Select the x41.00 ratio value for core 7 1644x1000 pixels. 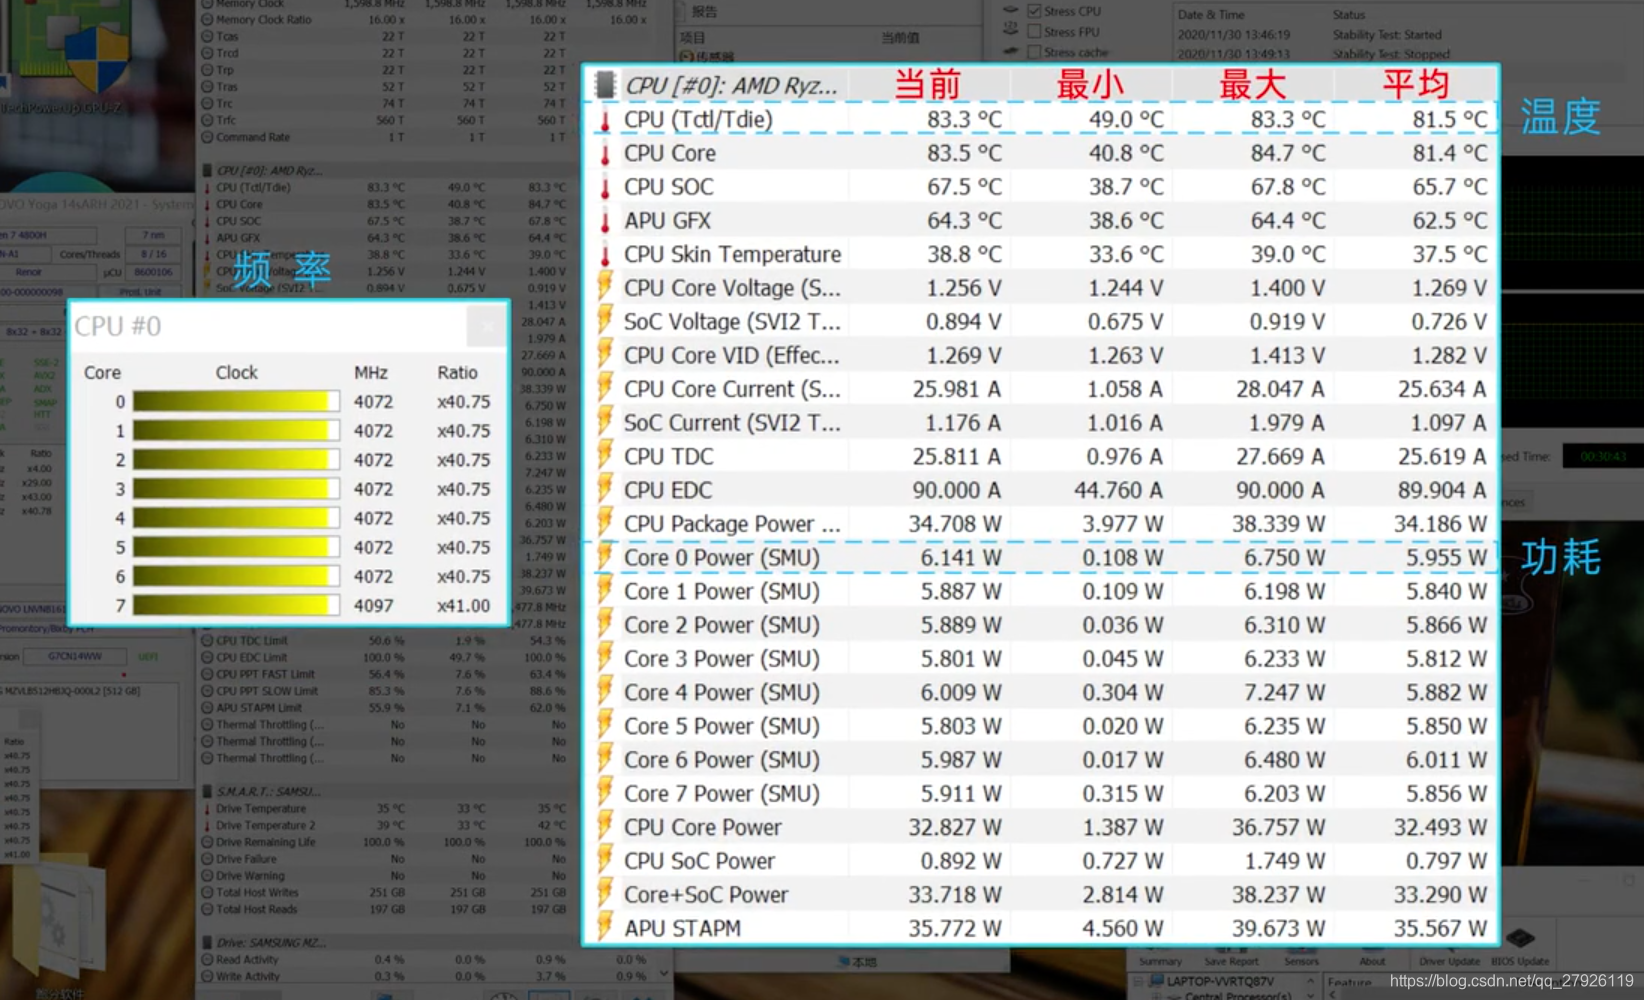click(x=464, y=606)
